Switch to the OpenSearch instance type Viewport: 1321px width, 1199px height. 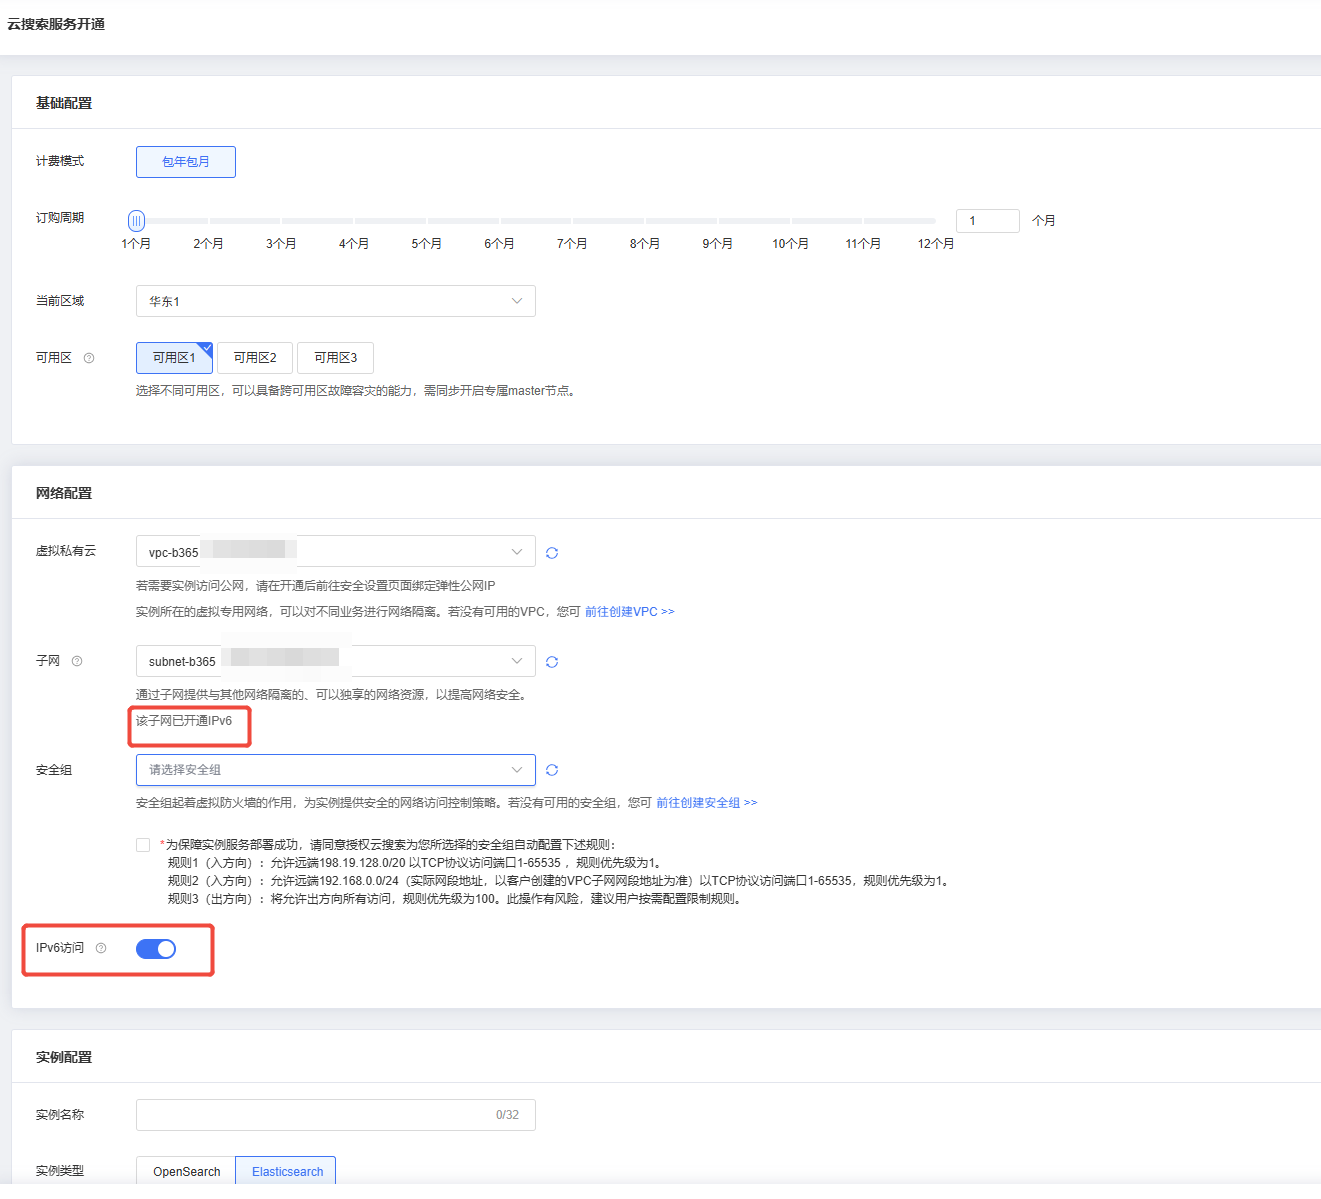[186, 1171]
